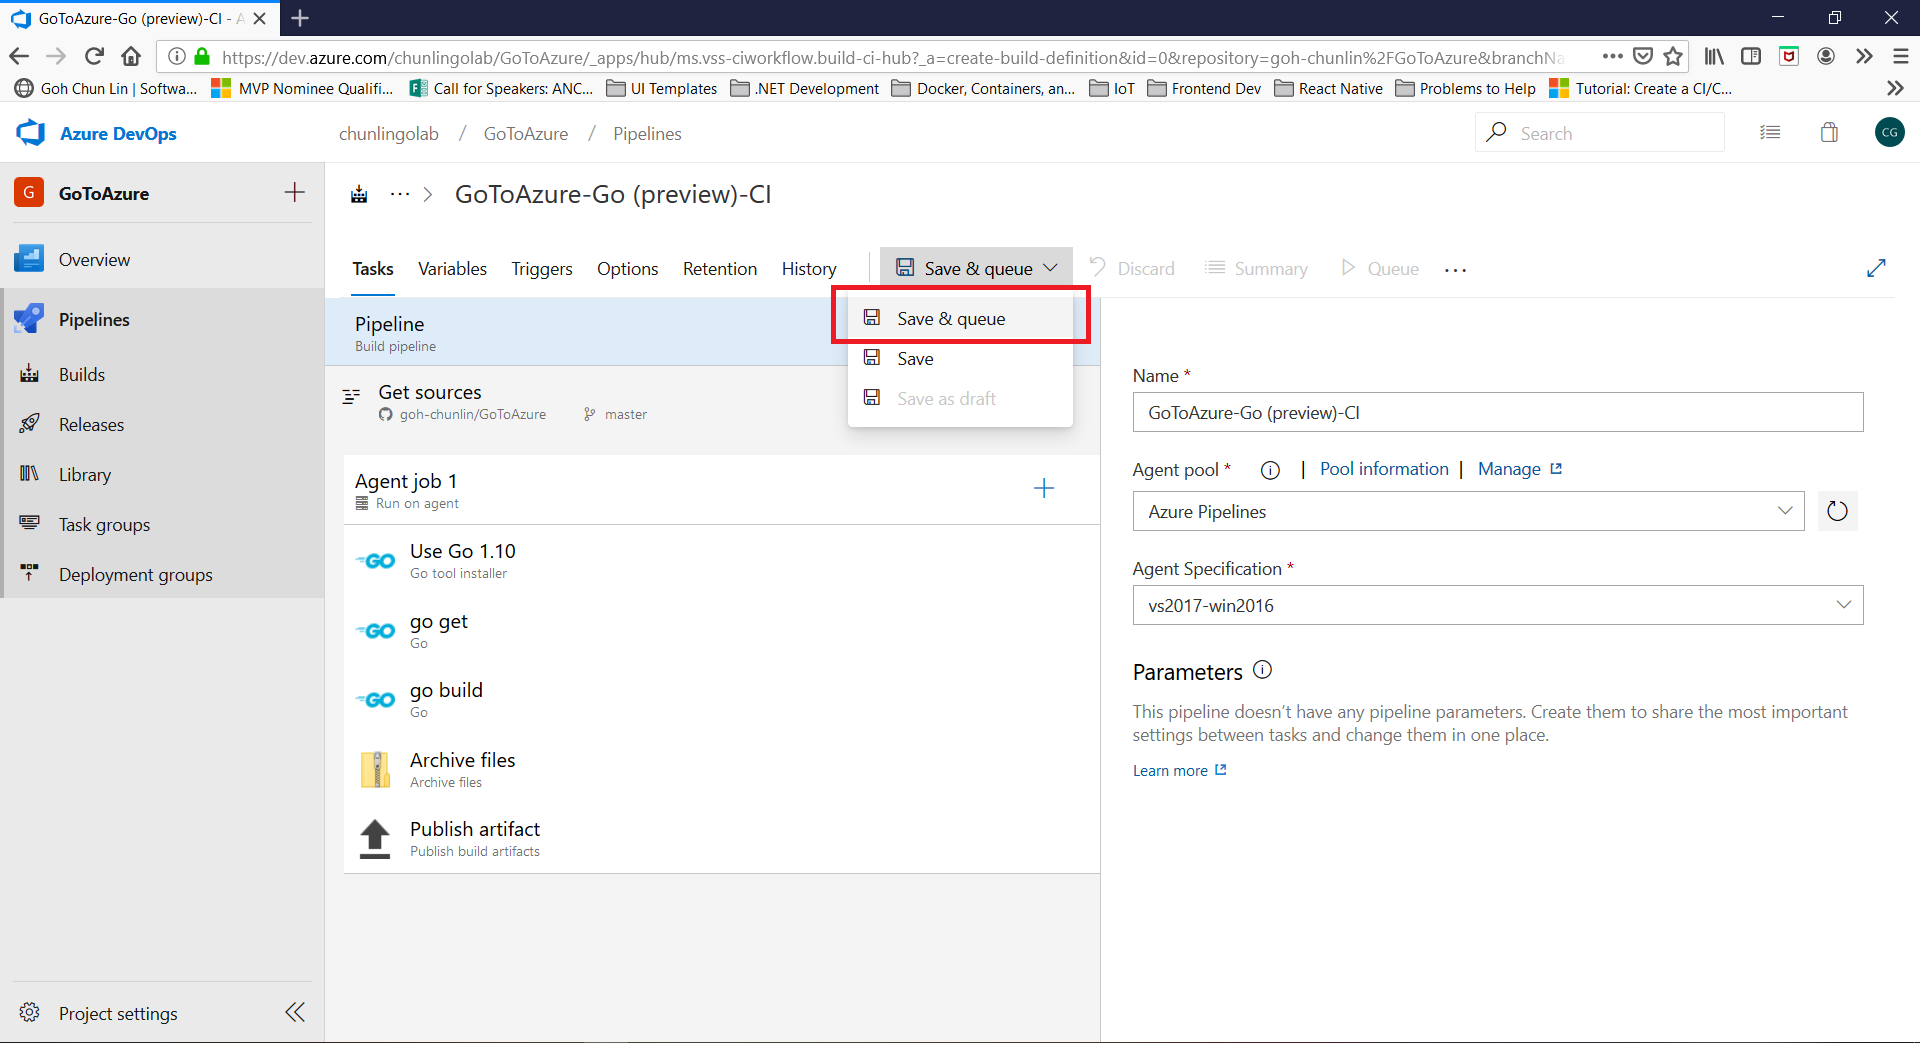Open the work items list icon in header
Screen dimensions: 1920x1043
pos(1770,133)
